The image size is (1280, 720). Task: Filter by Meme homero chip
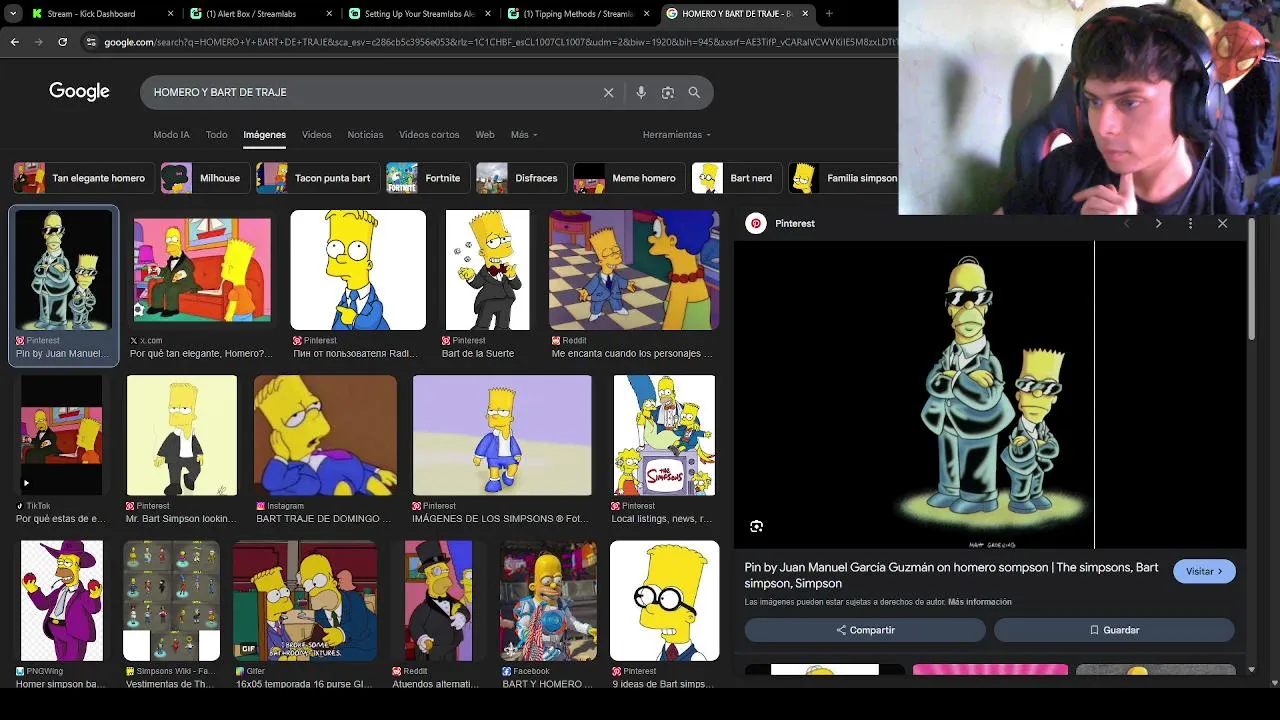click(628, 178)
